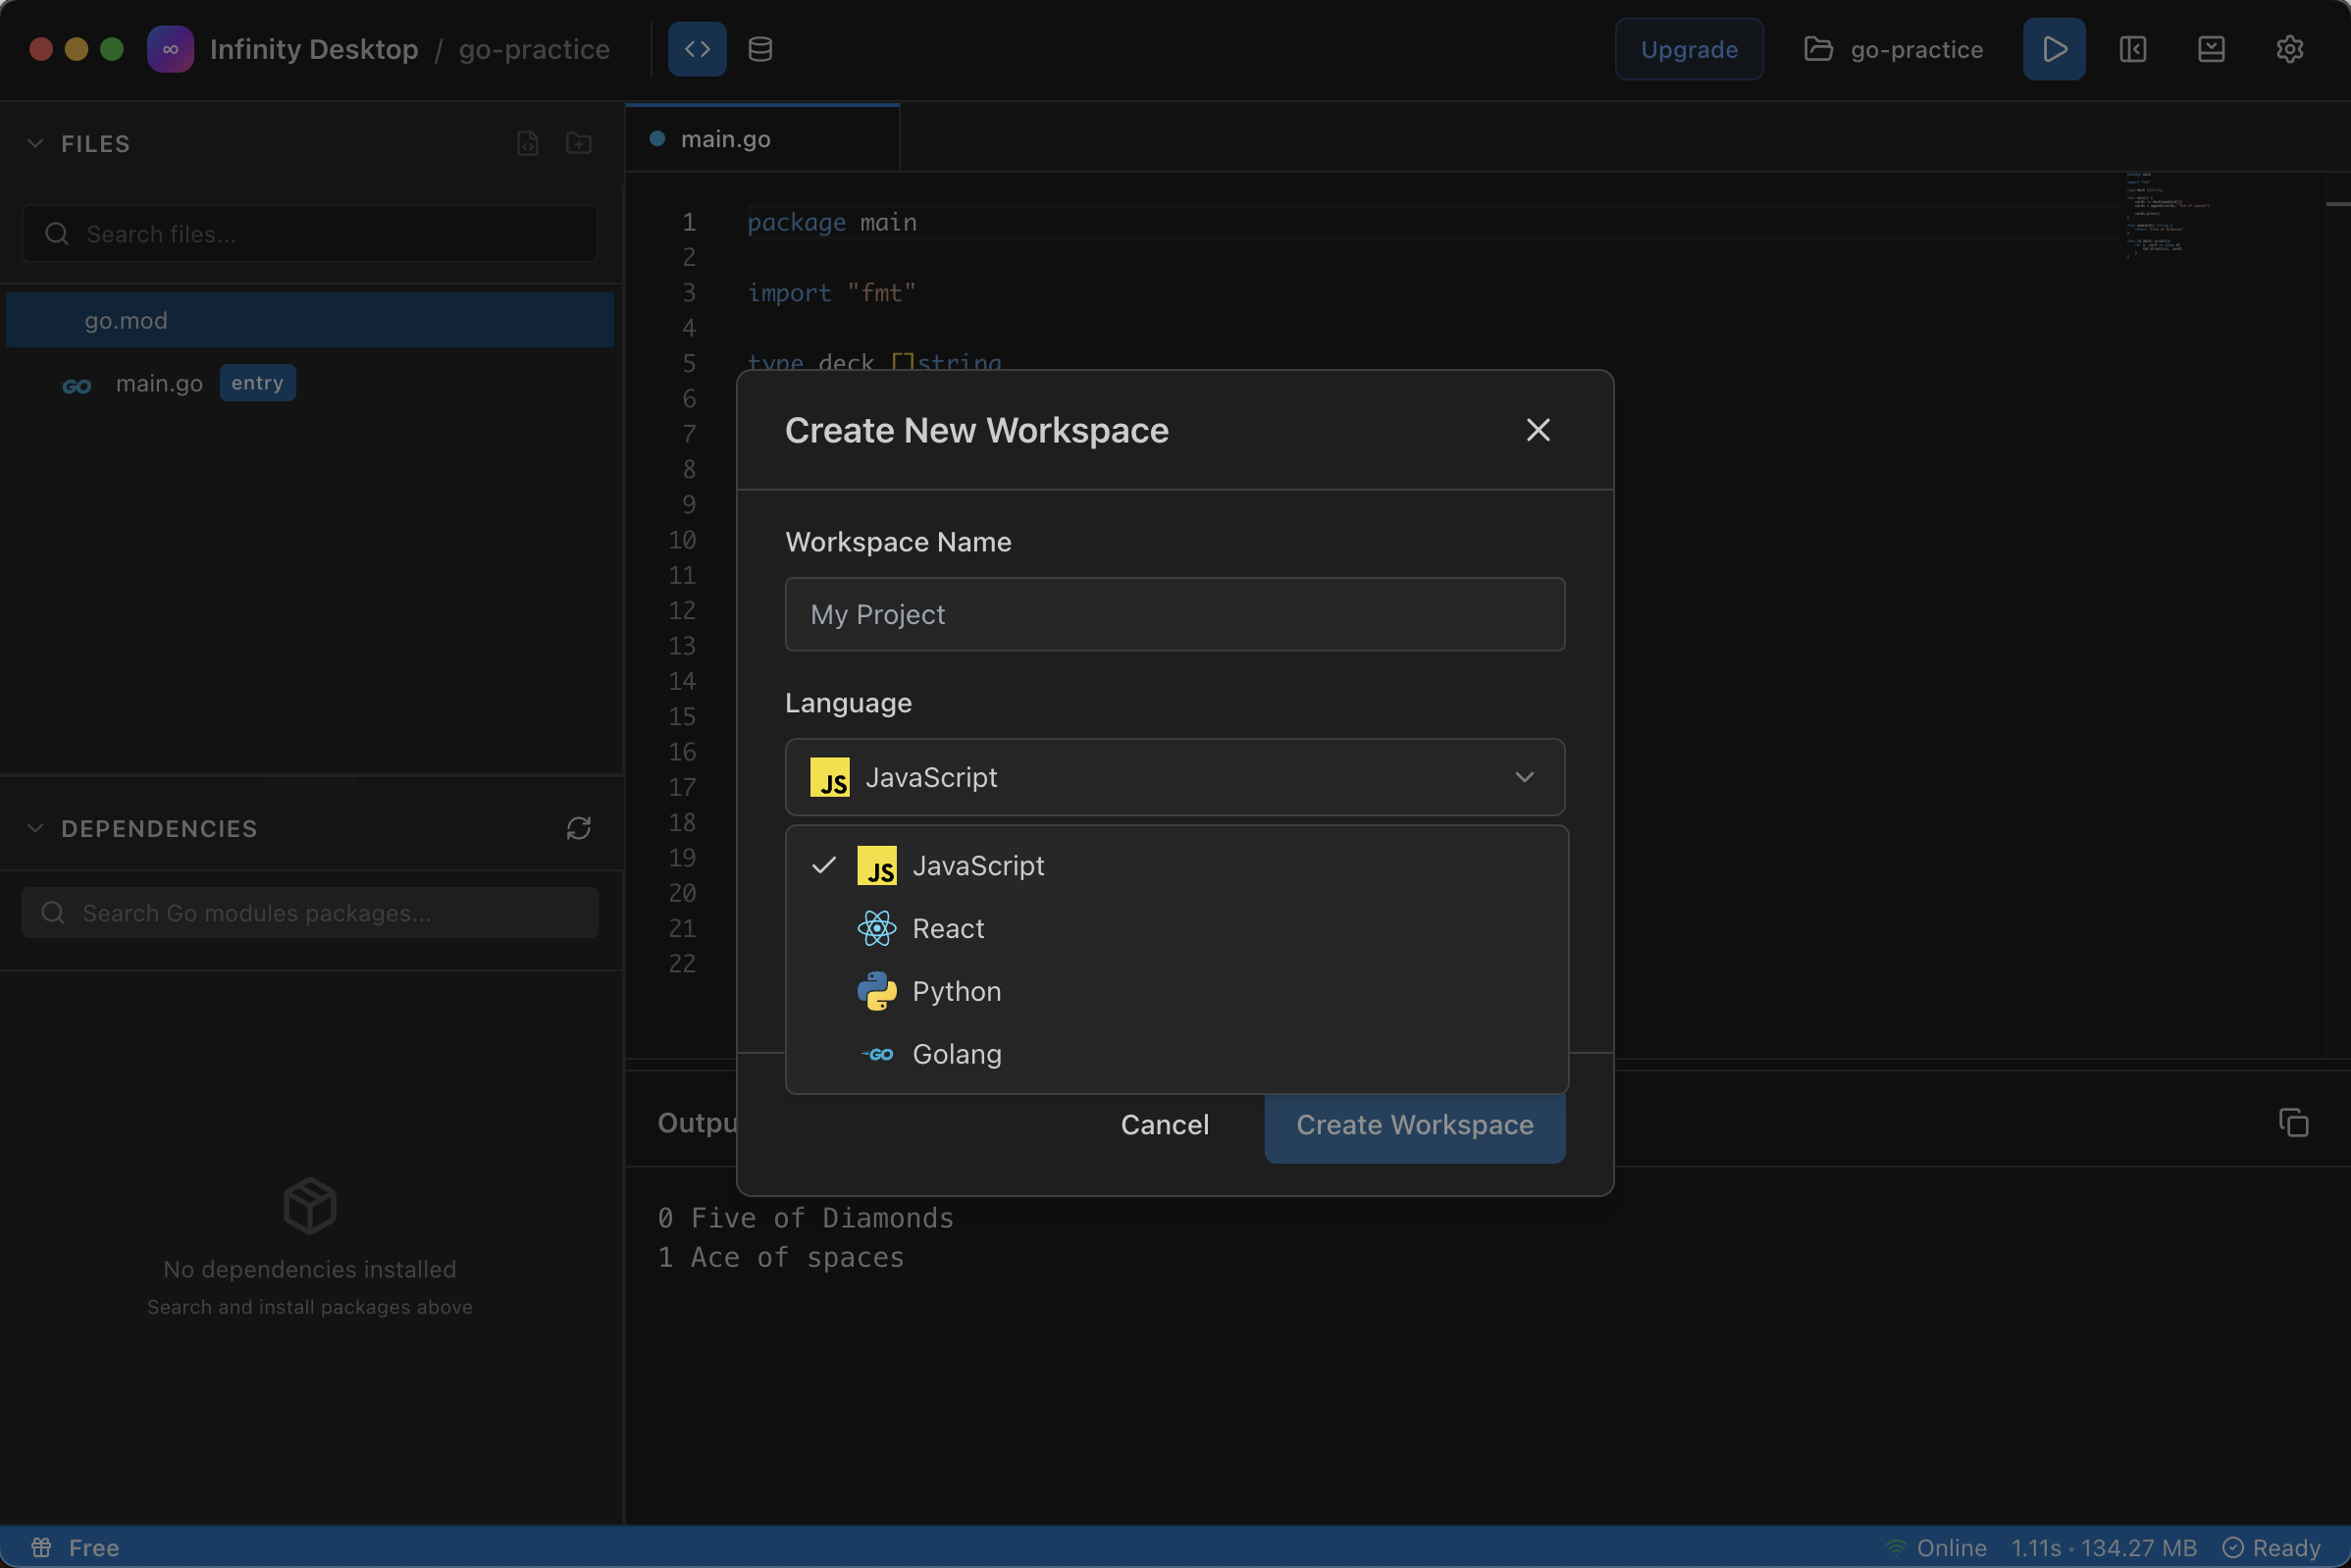
Task: Click the Workspace Name input field
Action: tap(1174, 614)
